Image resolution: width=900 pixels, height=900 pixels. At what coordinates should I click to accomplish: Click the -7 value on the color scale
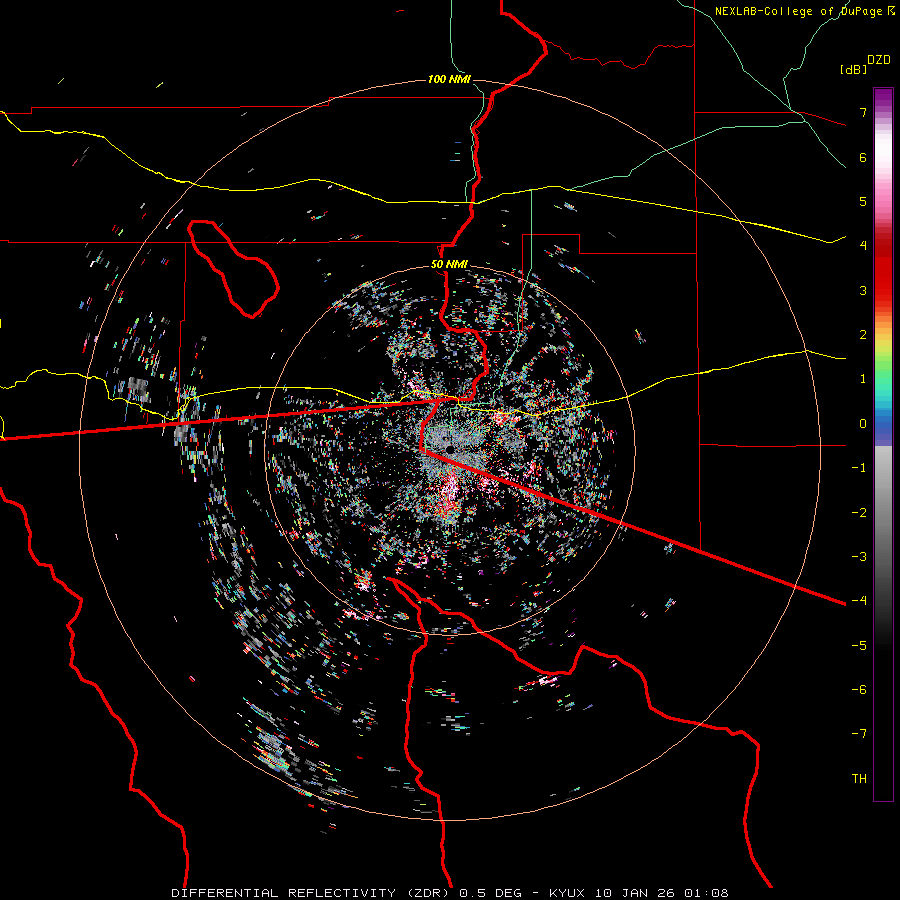[859, 734]
